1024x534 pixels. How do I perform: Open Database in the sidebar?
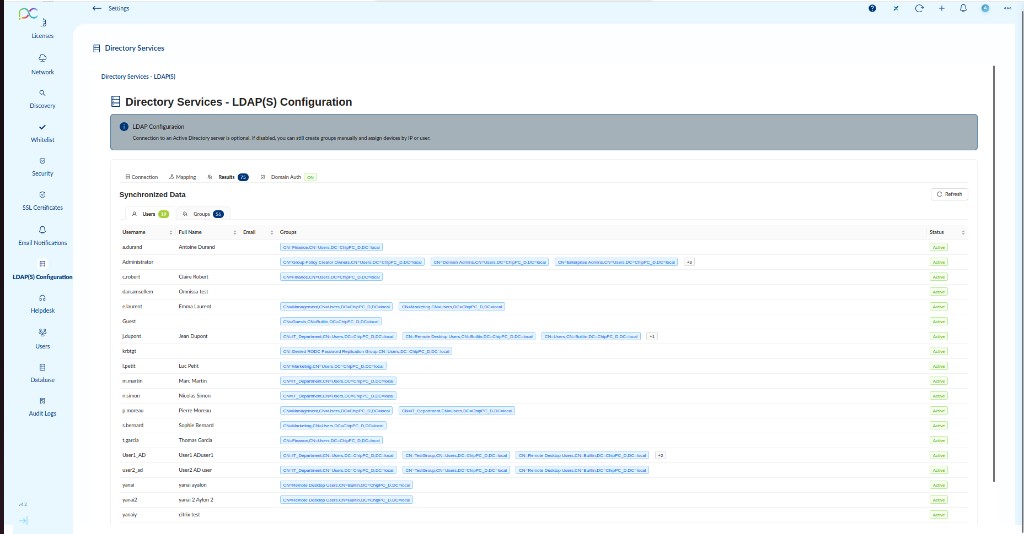pyautogui.click(x=42, y=373)
